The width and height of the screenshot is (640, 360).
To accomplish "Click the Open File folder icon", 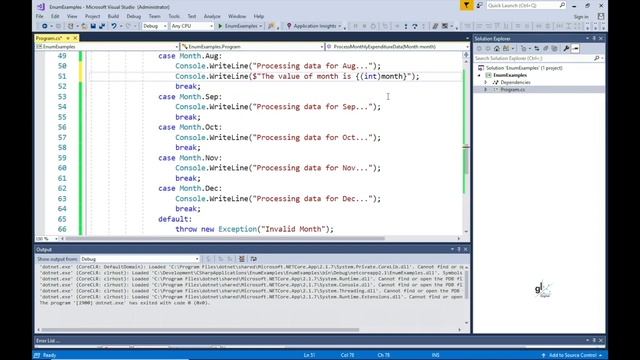I will [x=84, y=26].
